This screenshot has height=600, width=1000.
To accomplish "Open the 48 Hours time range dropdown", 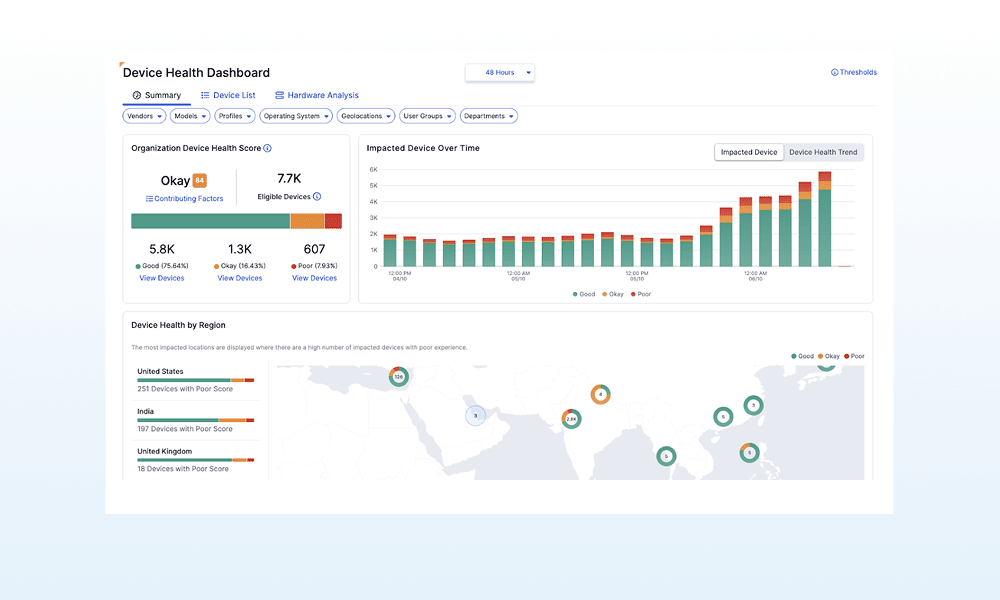I will click(500, 72).
